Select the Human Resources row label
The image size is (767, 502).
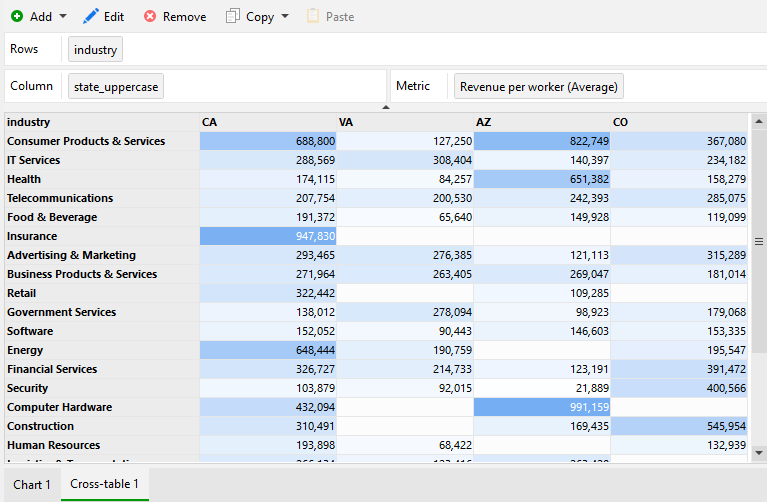(102, 445)
